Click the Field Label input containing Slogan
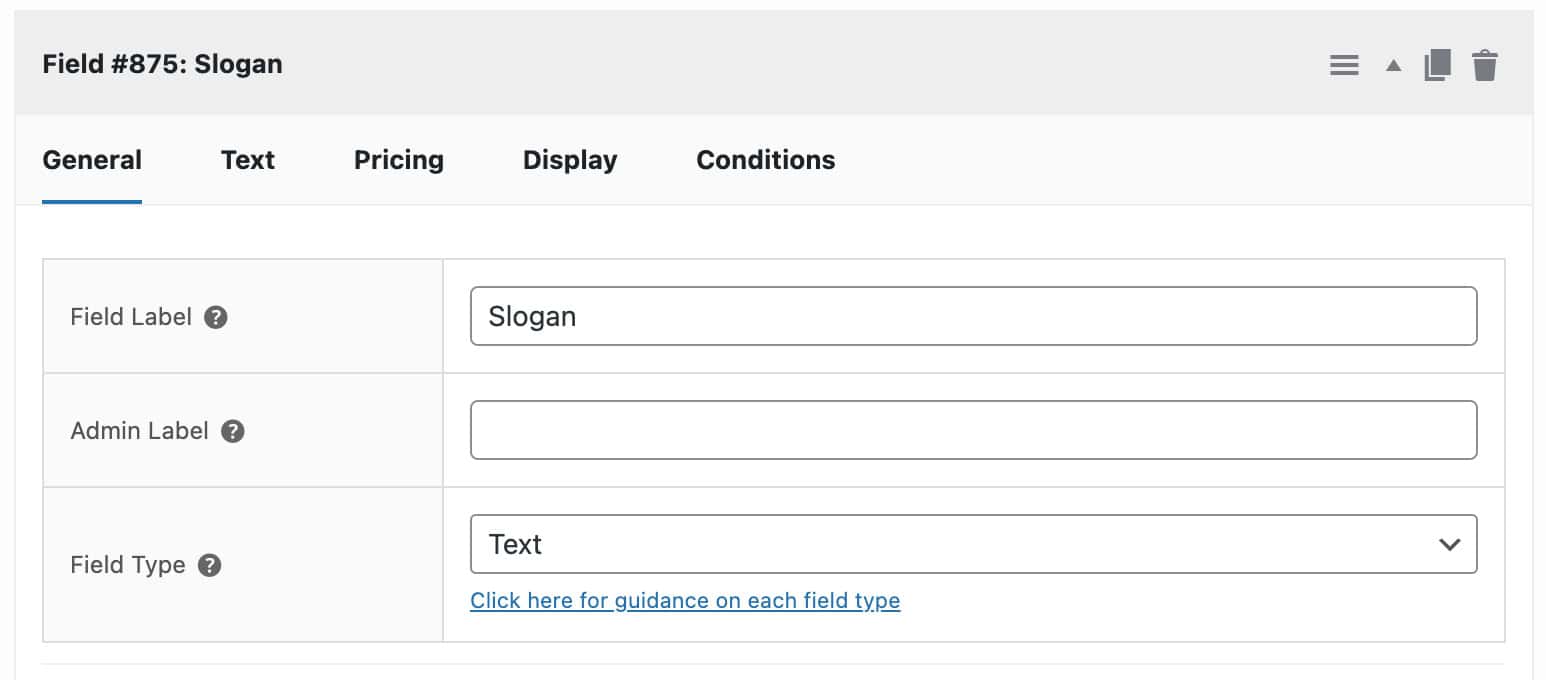This screenshot has height=680, width=1546. (974, 316)
